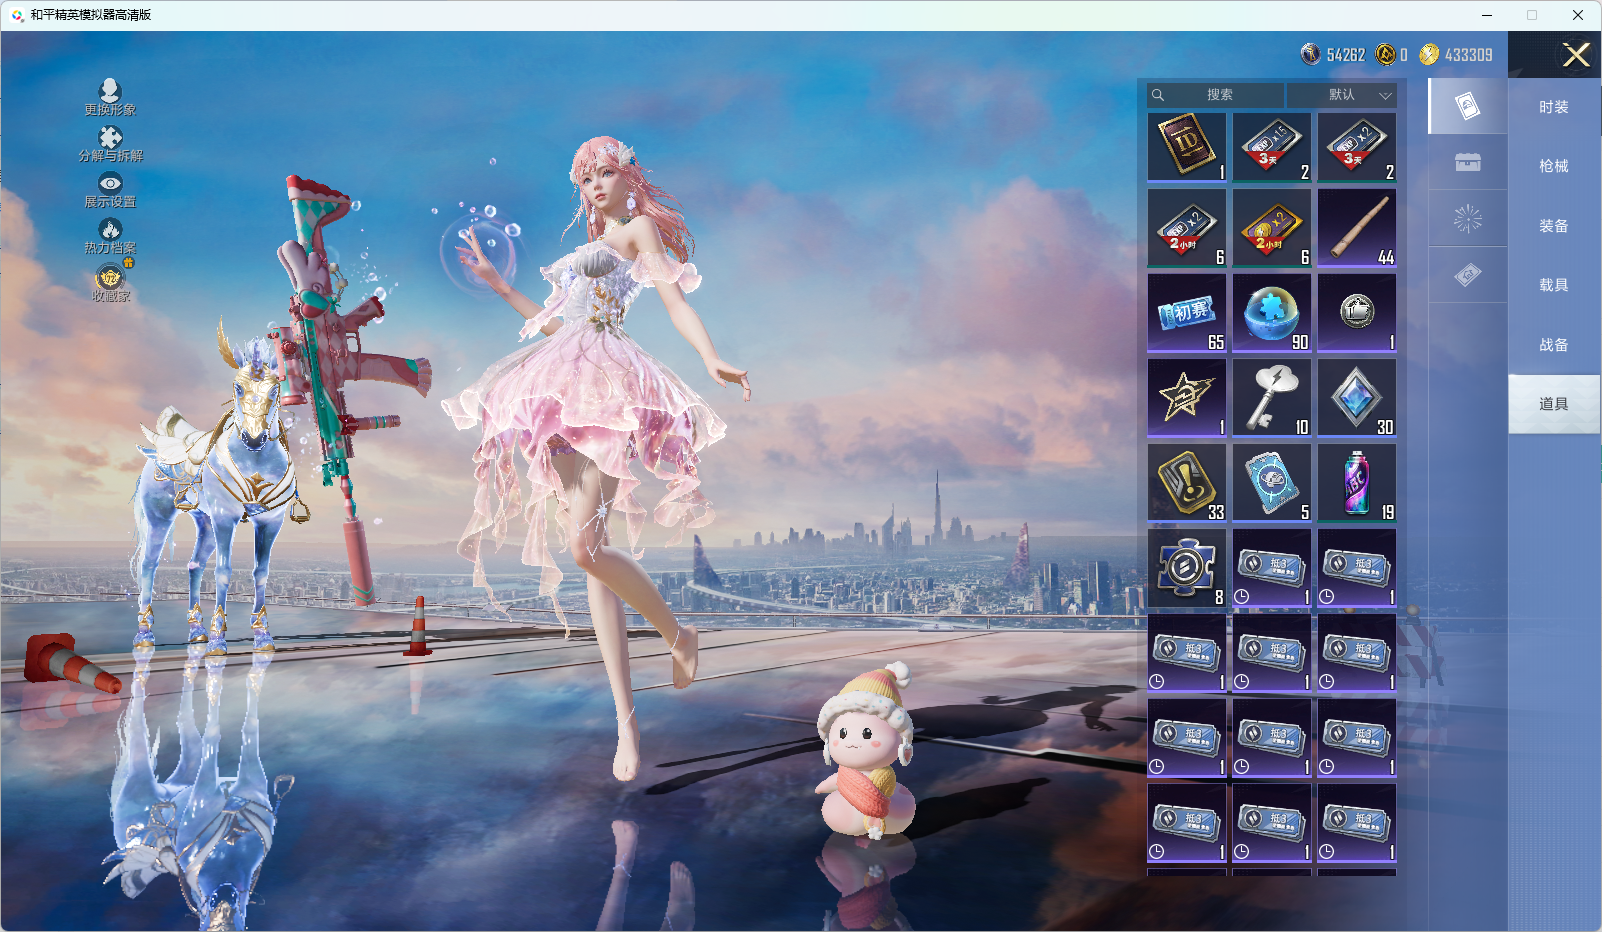The width and height of the screenshot is (1602, 932).
Task: Minimize the 和平精英模拟器高清版 window
Action: tap(1487, 15)
